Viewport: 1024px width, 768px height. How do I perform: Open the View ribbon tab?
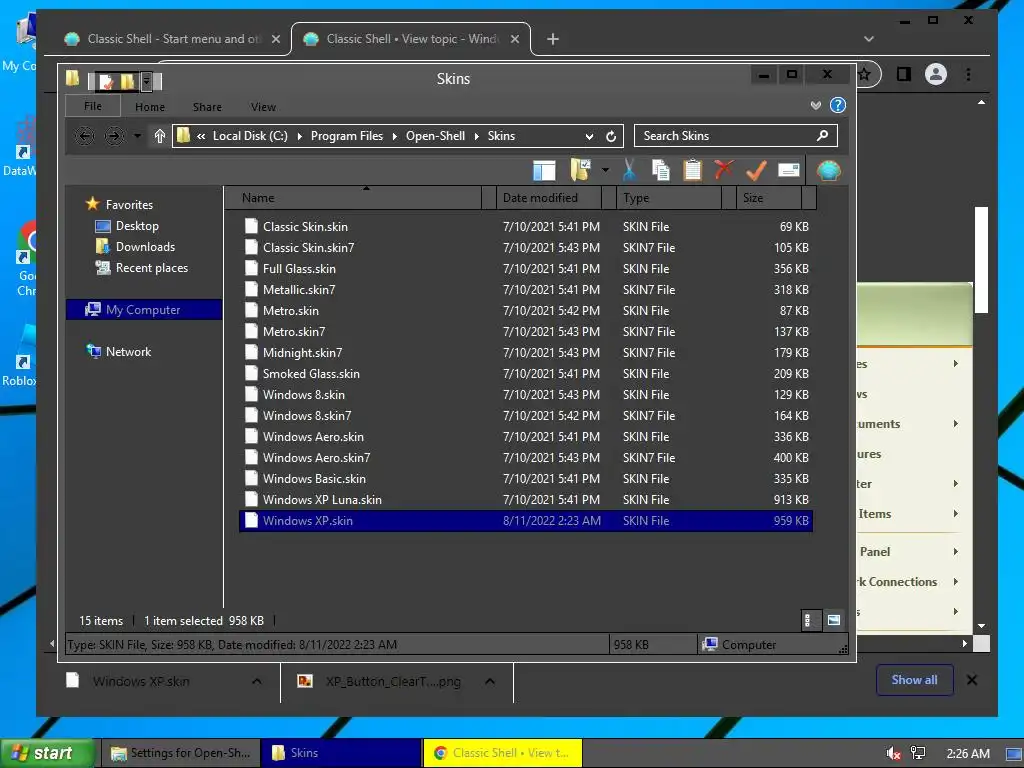pyautogui.click(x=263, y=106)
